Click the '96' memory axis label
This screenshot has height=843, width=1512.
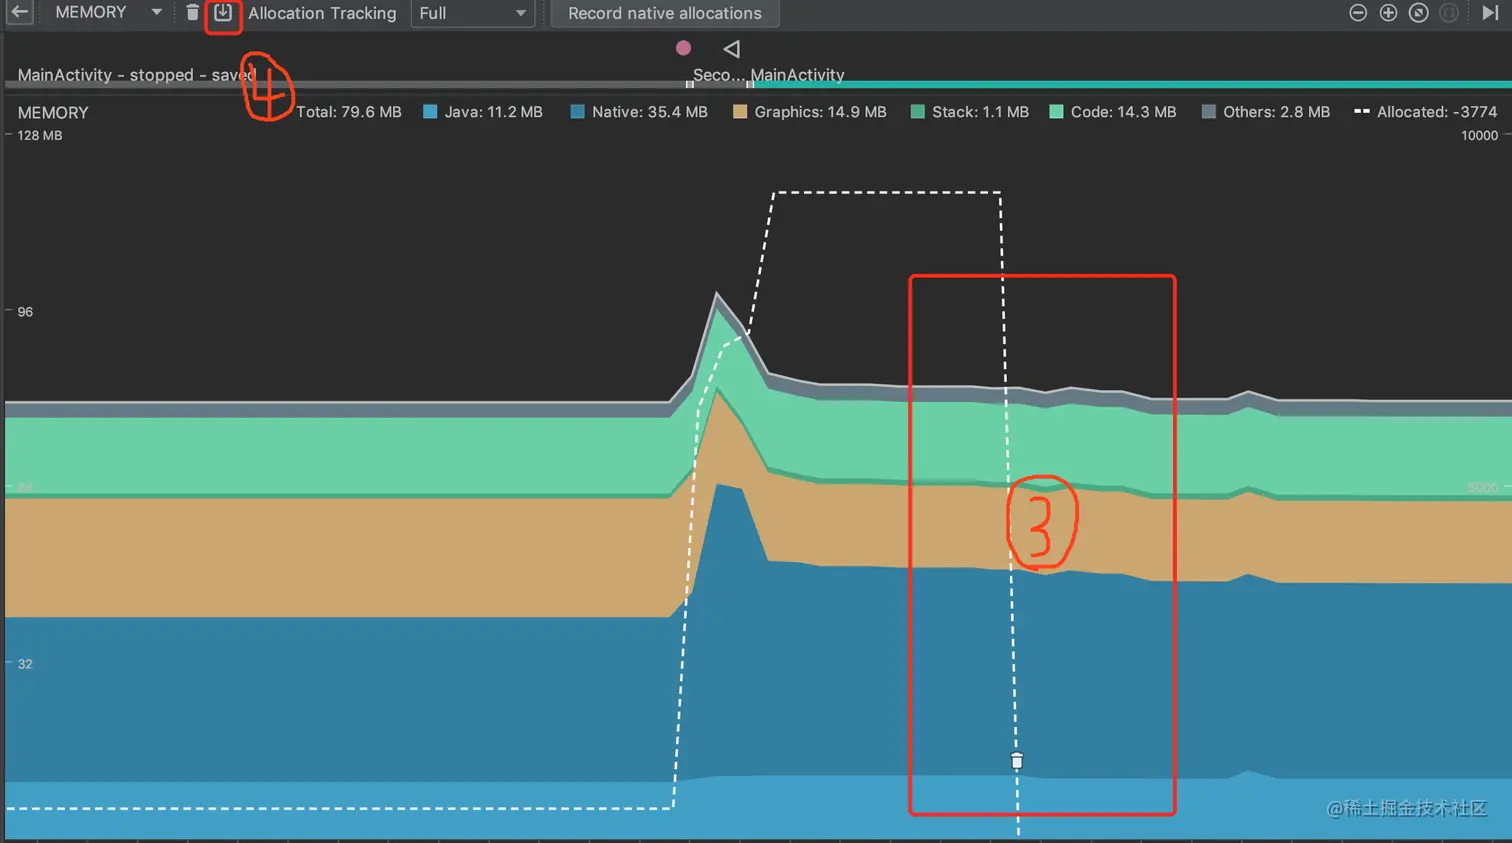pos(25,312)
